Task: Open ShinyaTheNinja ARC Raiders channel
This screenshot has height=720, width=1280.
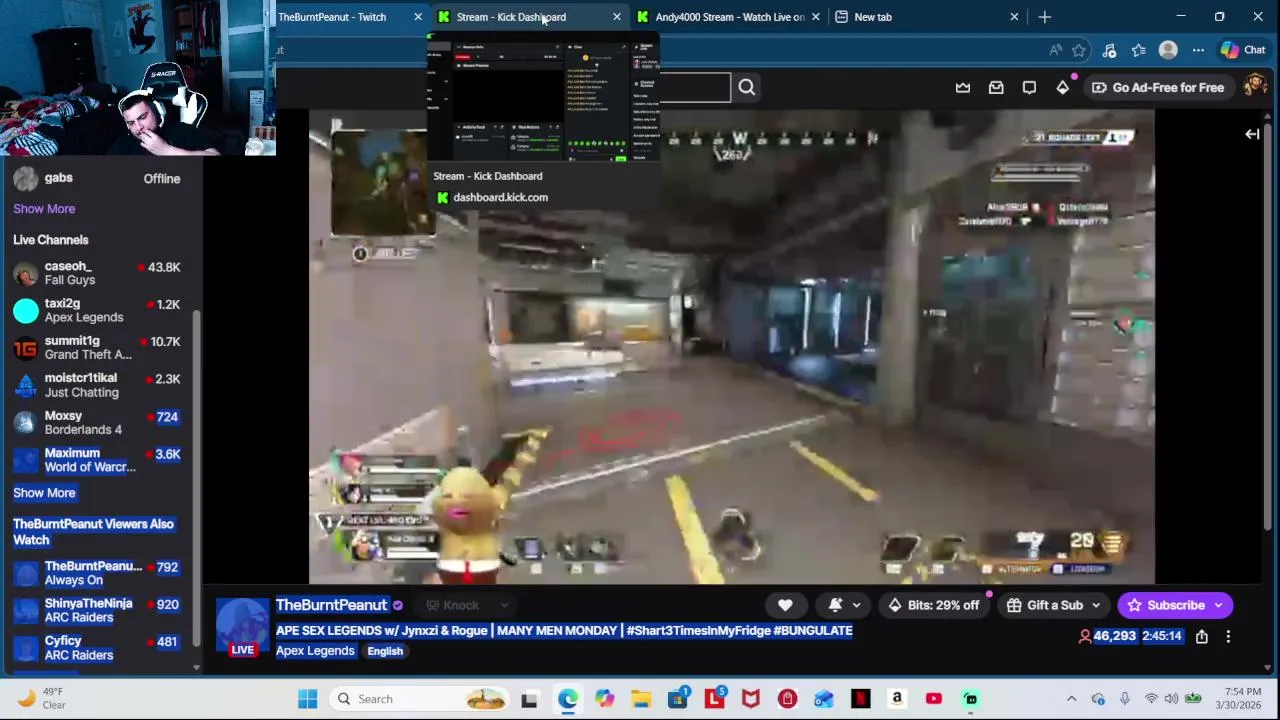Action: click(x=98, y=611)
